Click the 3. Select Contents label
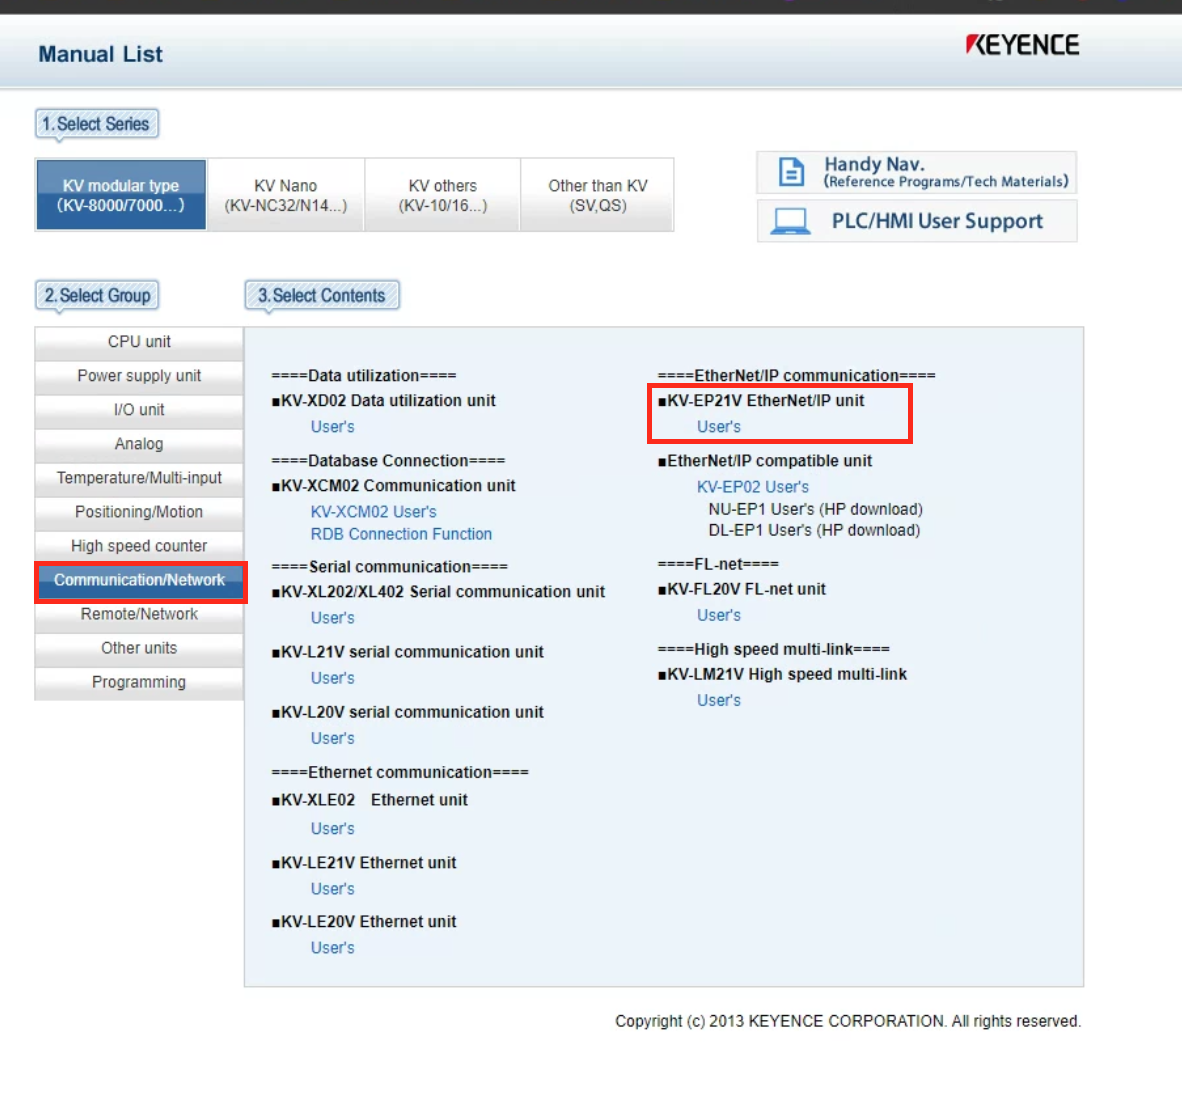 click(322, 296)
